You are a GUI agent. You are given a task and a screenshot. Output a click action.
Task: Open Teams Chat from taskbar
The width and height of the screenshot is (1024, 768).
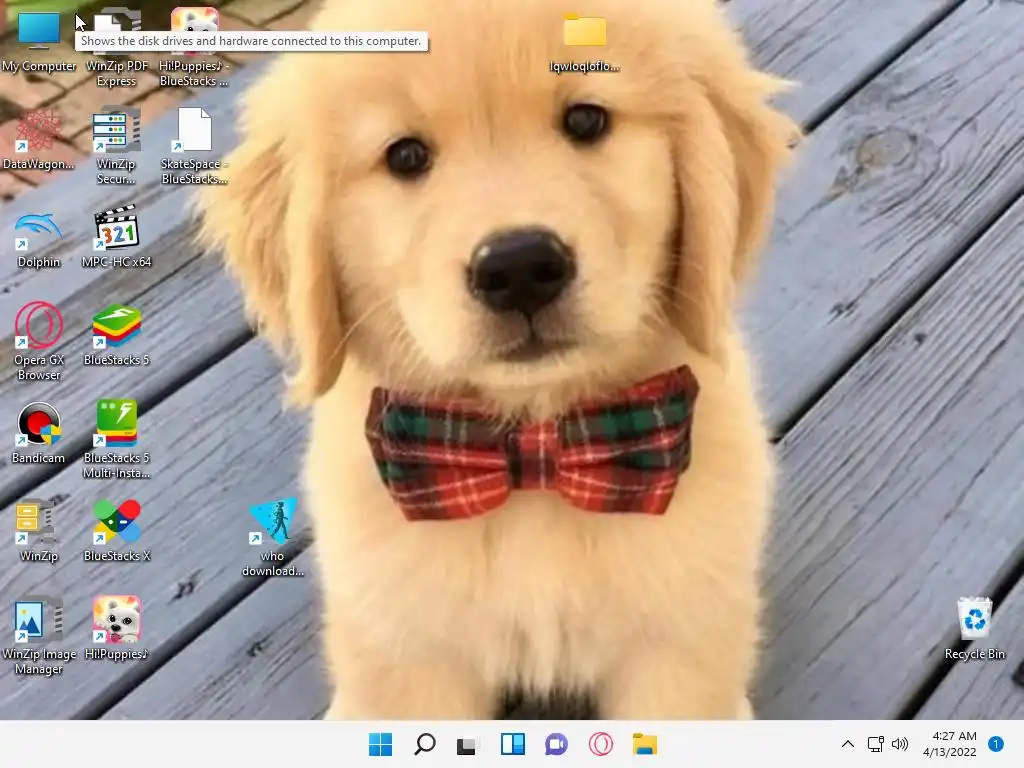point(556,744)
